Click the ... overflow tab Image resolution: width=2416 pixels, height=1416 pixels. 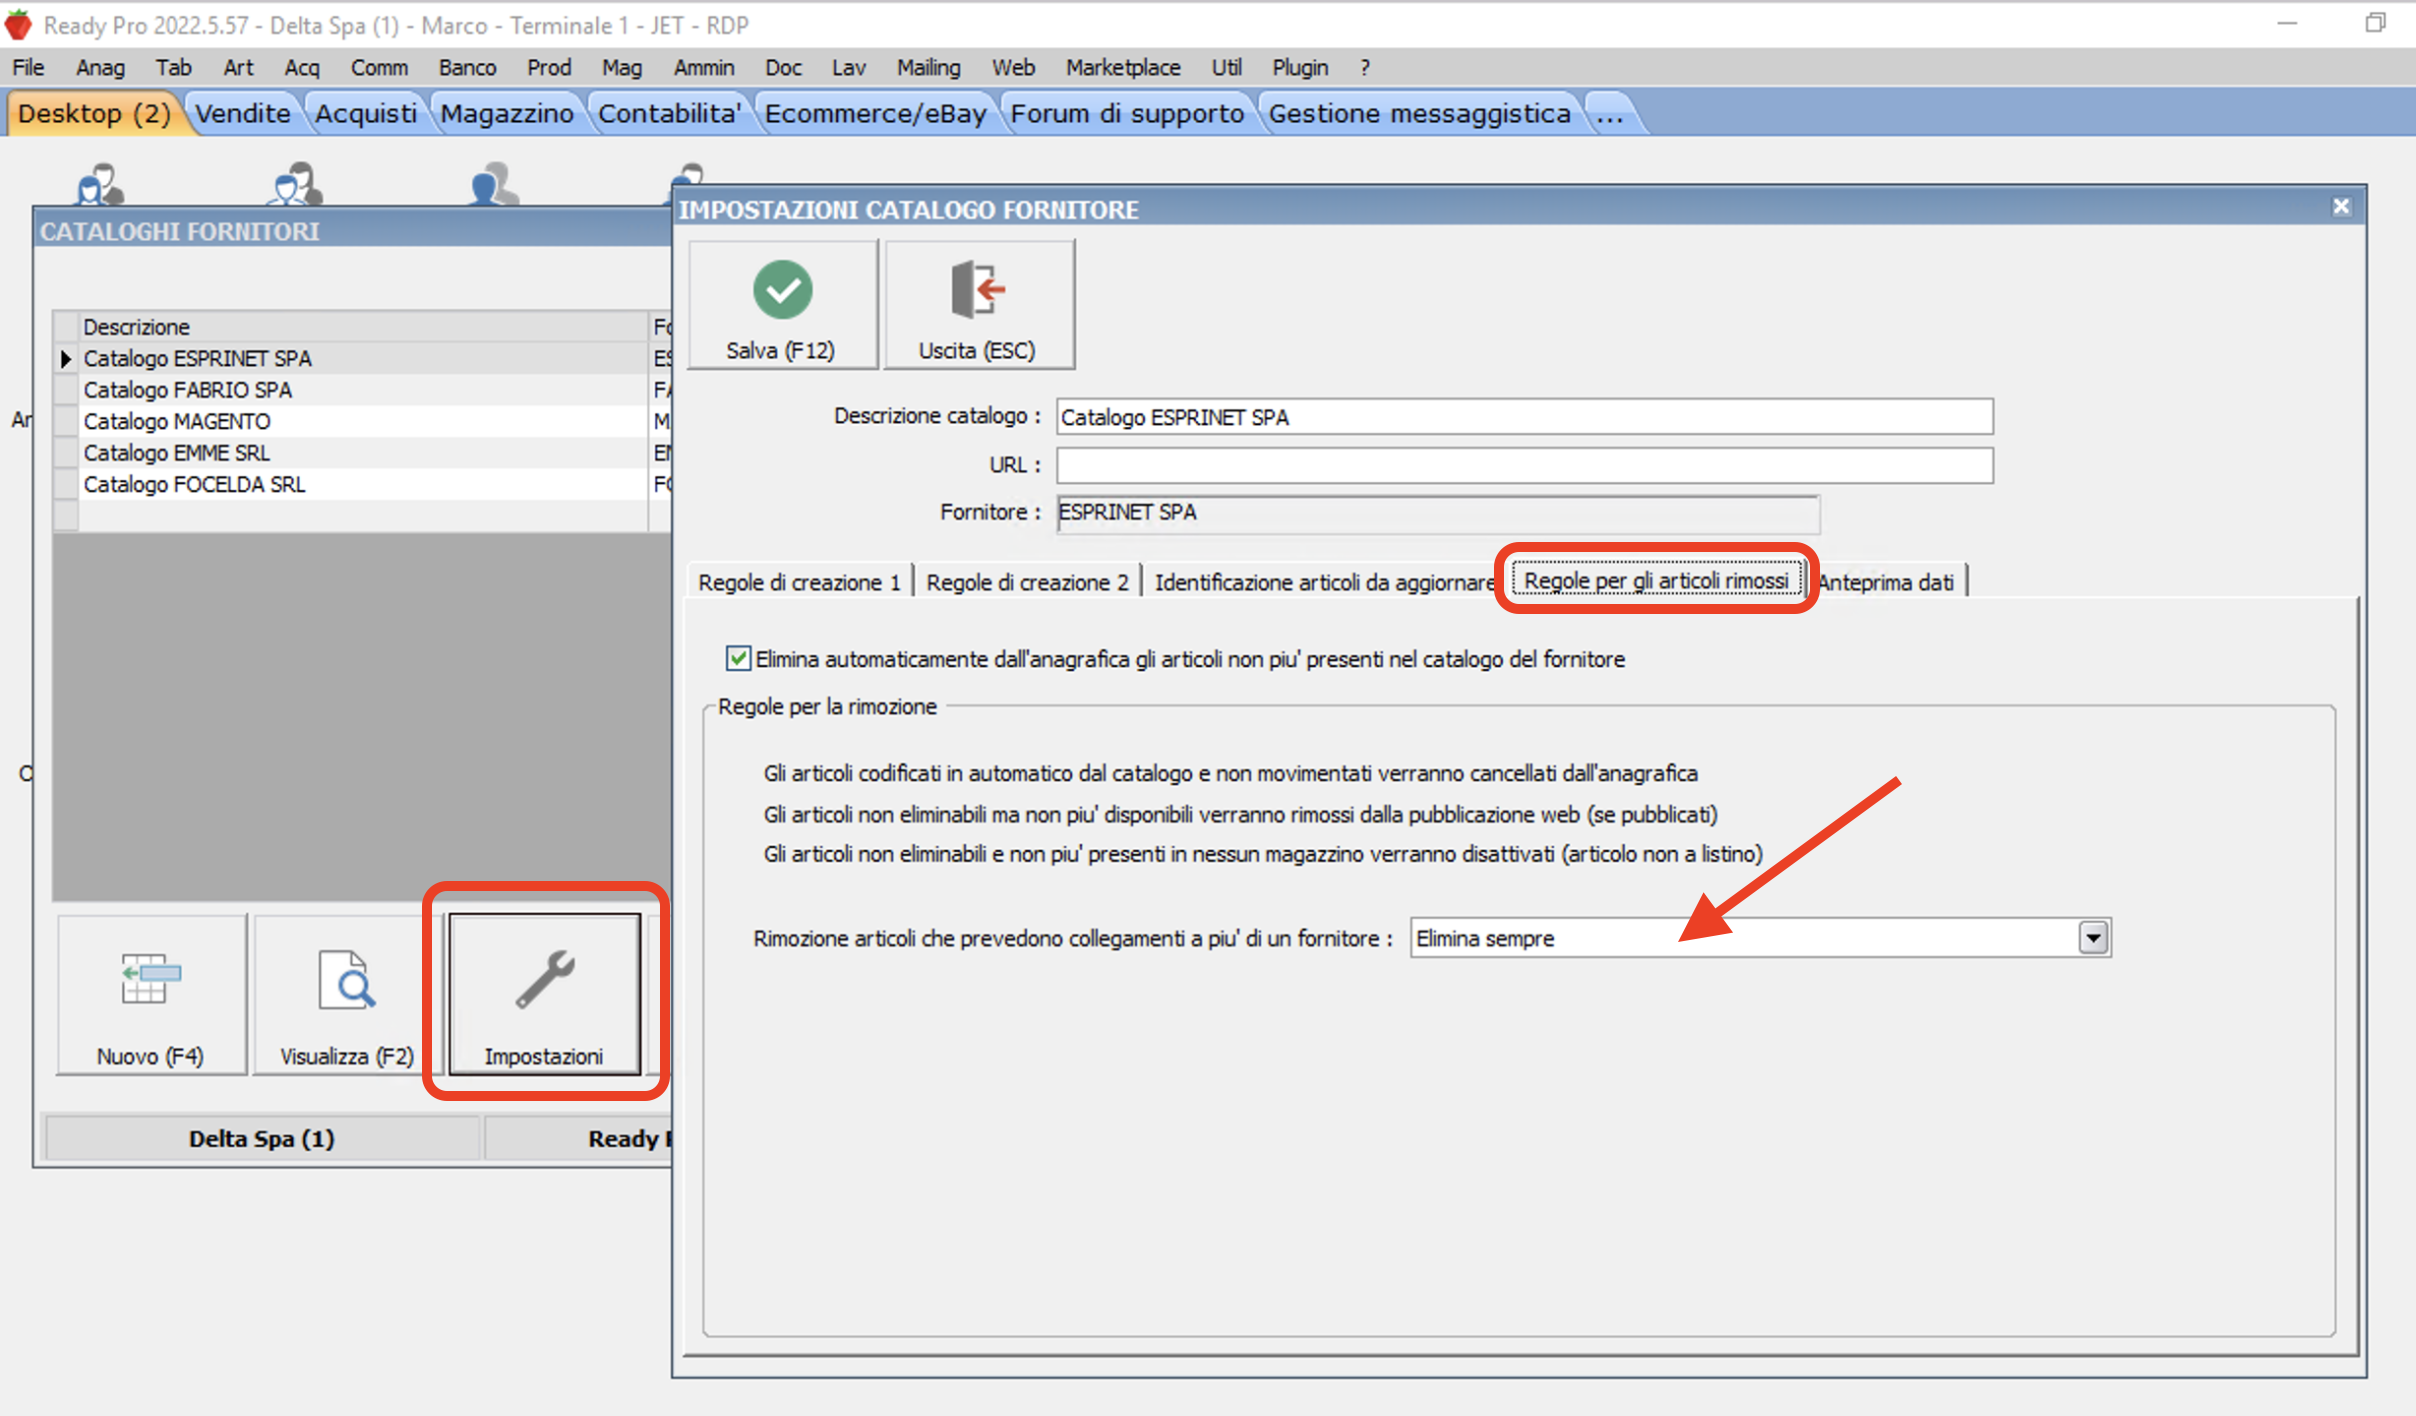click(x=1610, y=113)
